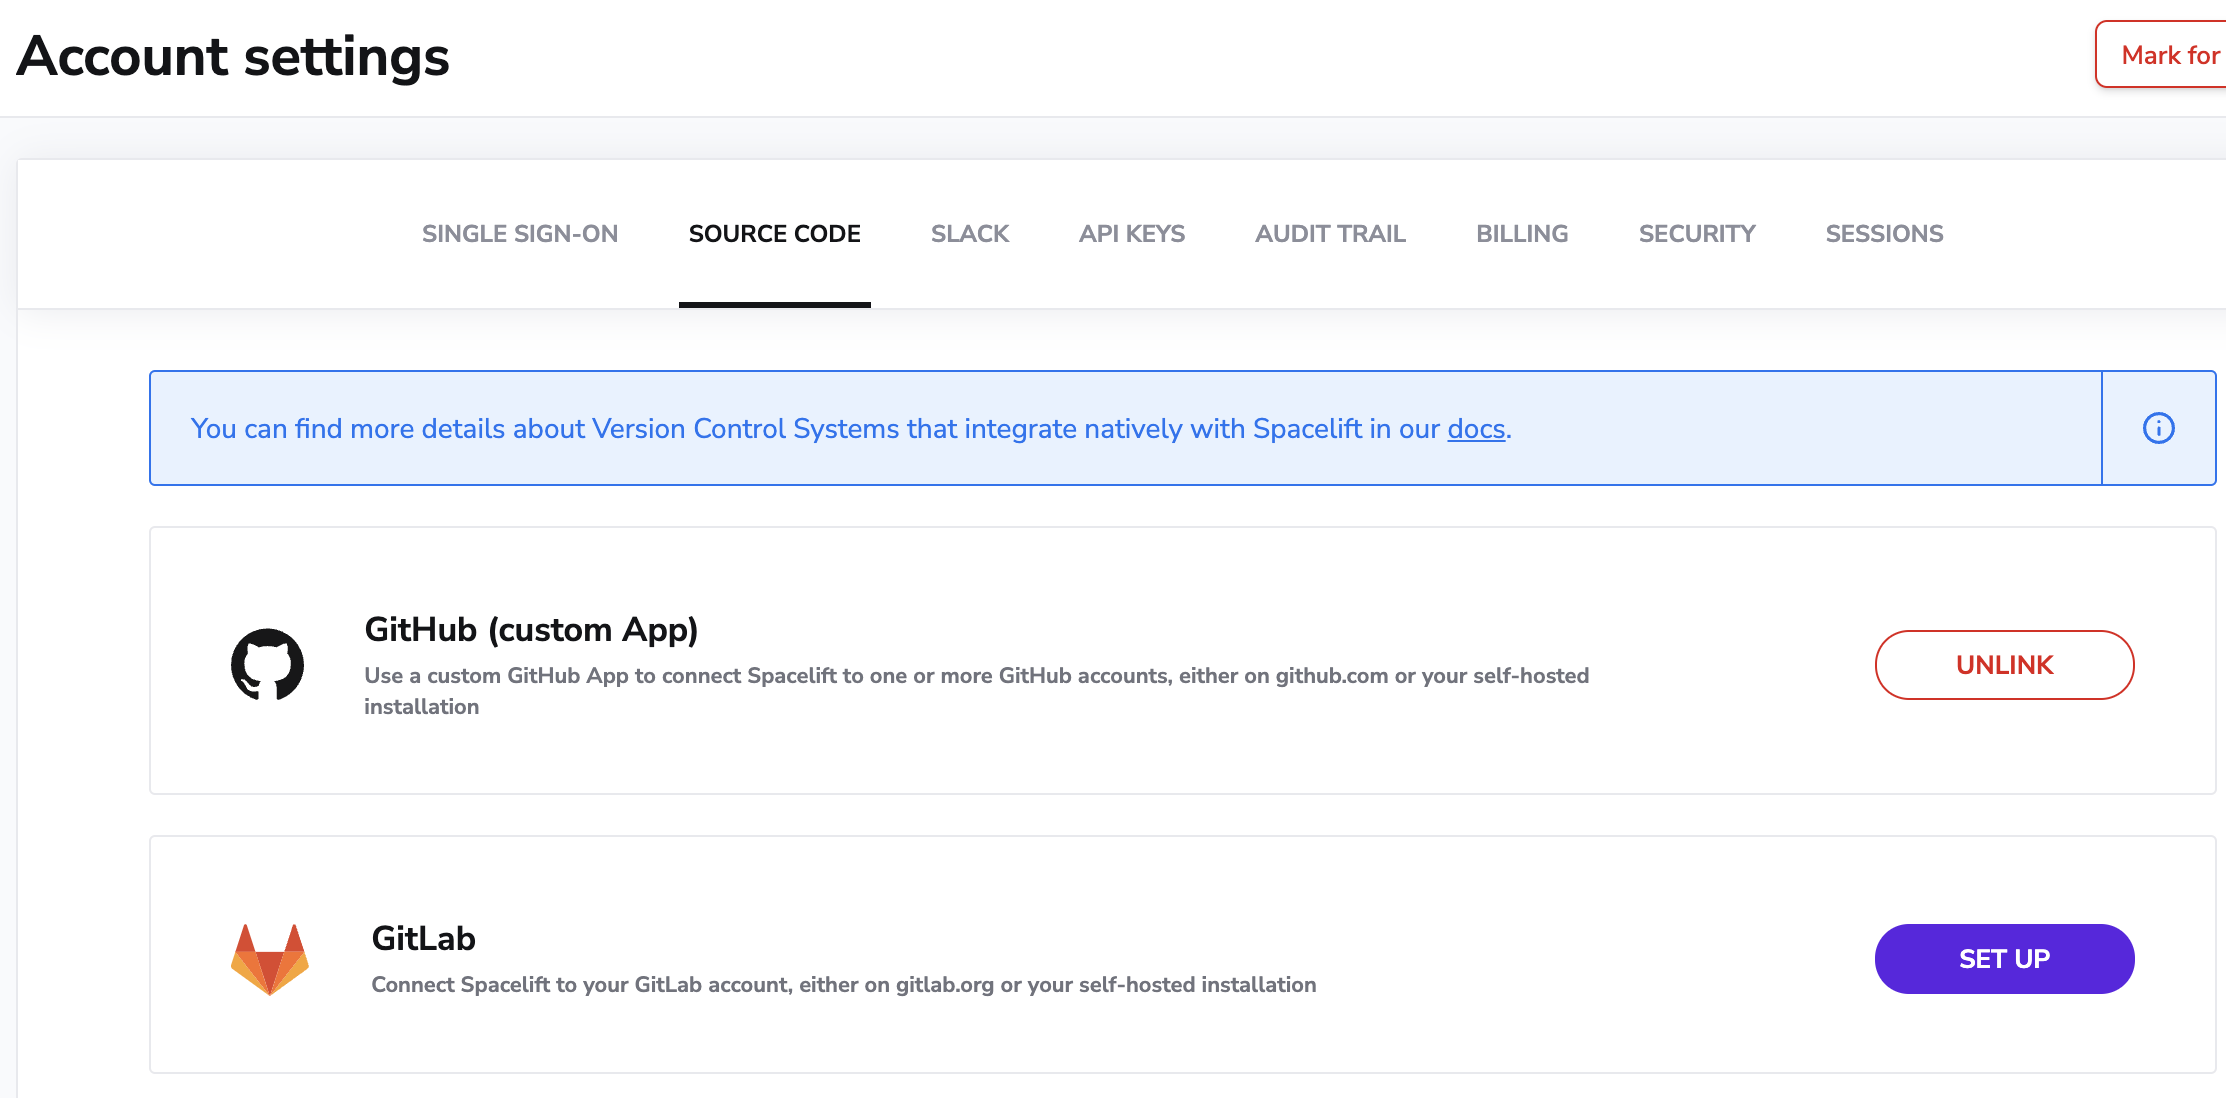Click the info icon on the banner
2226x1098 pixels.
coord(2159,428)
